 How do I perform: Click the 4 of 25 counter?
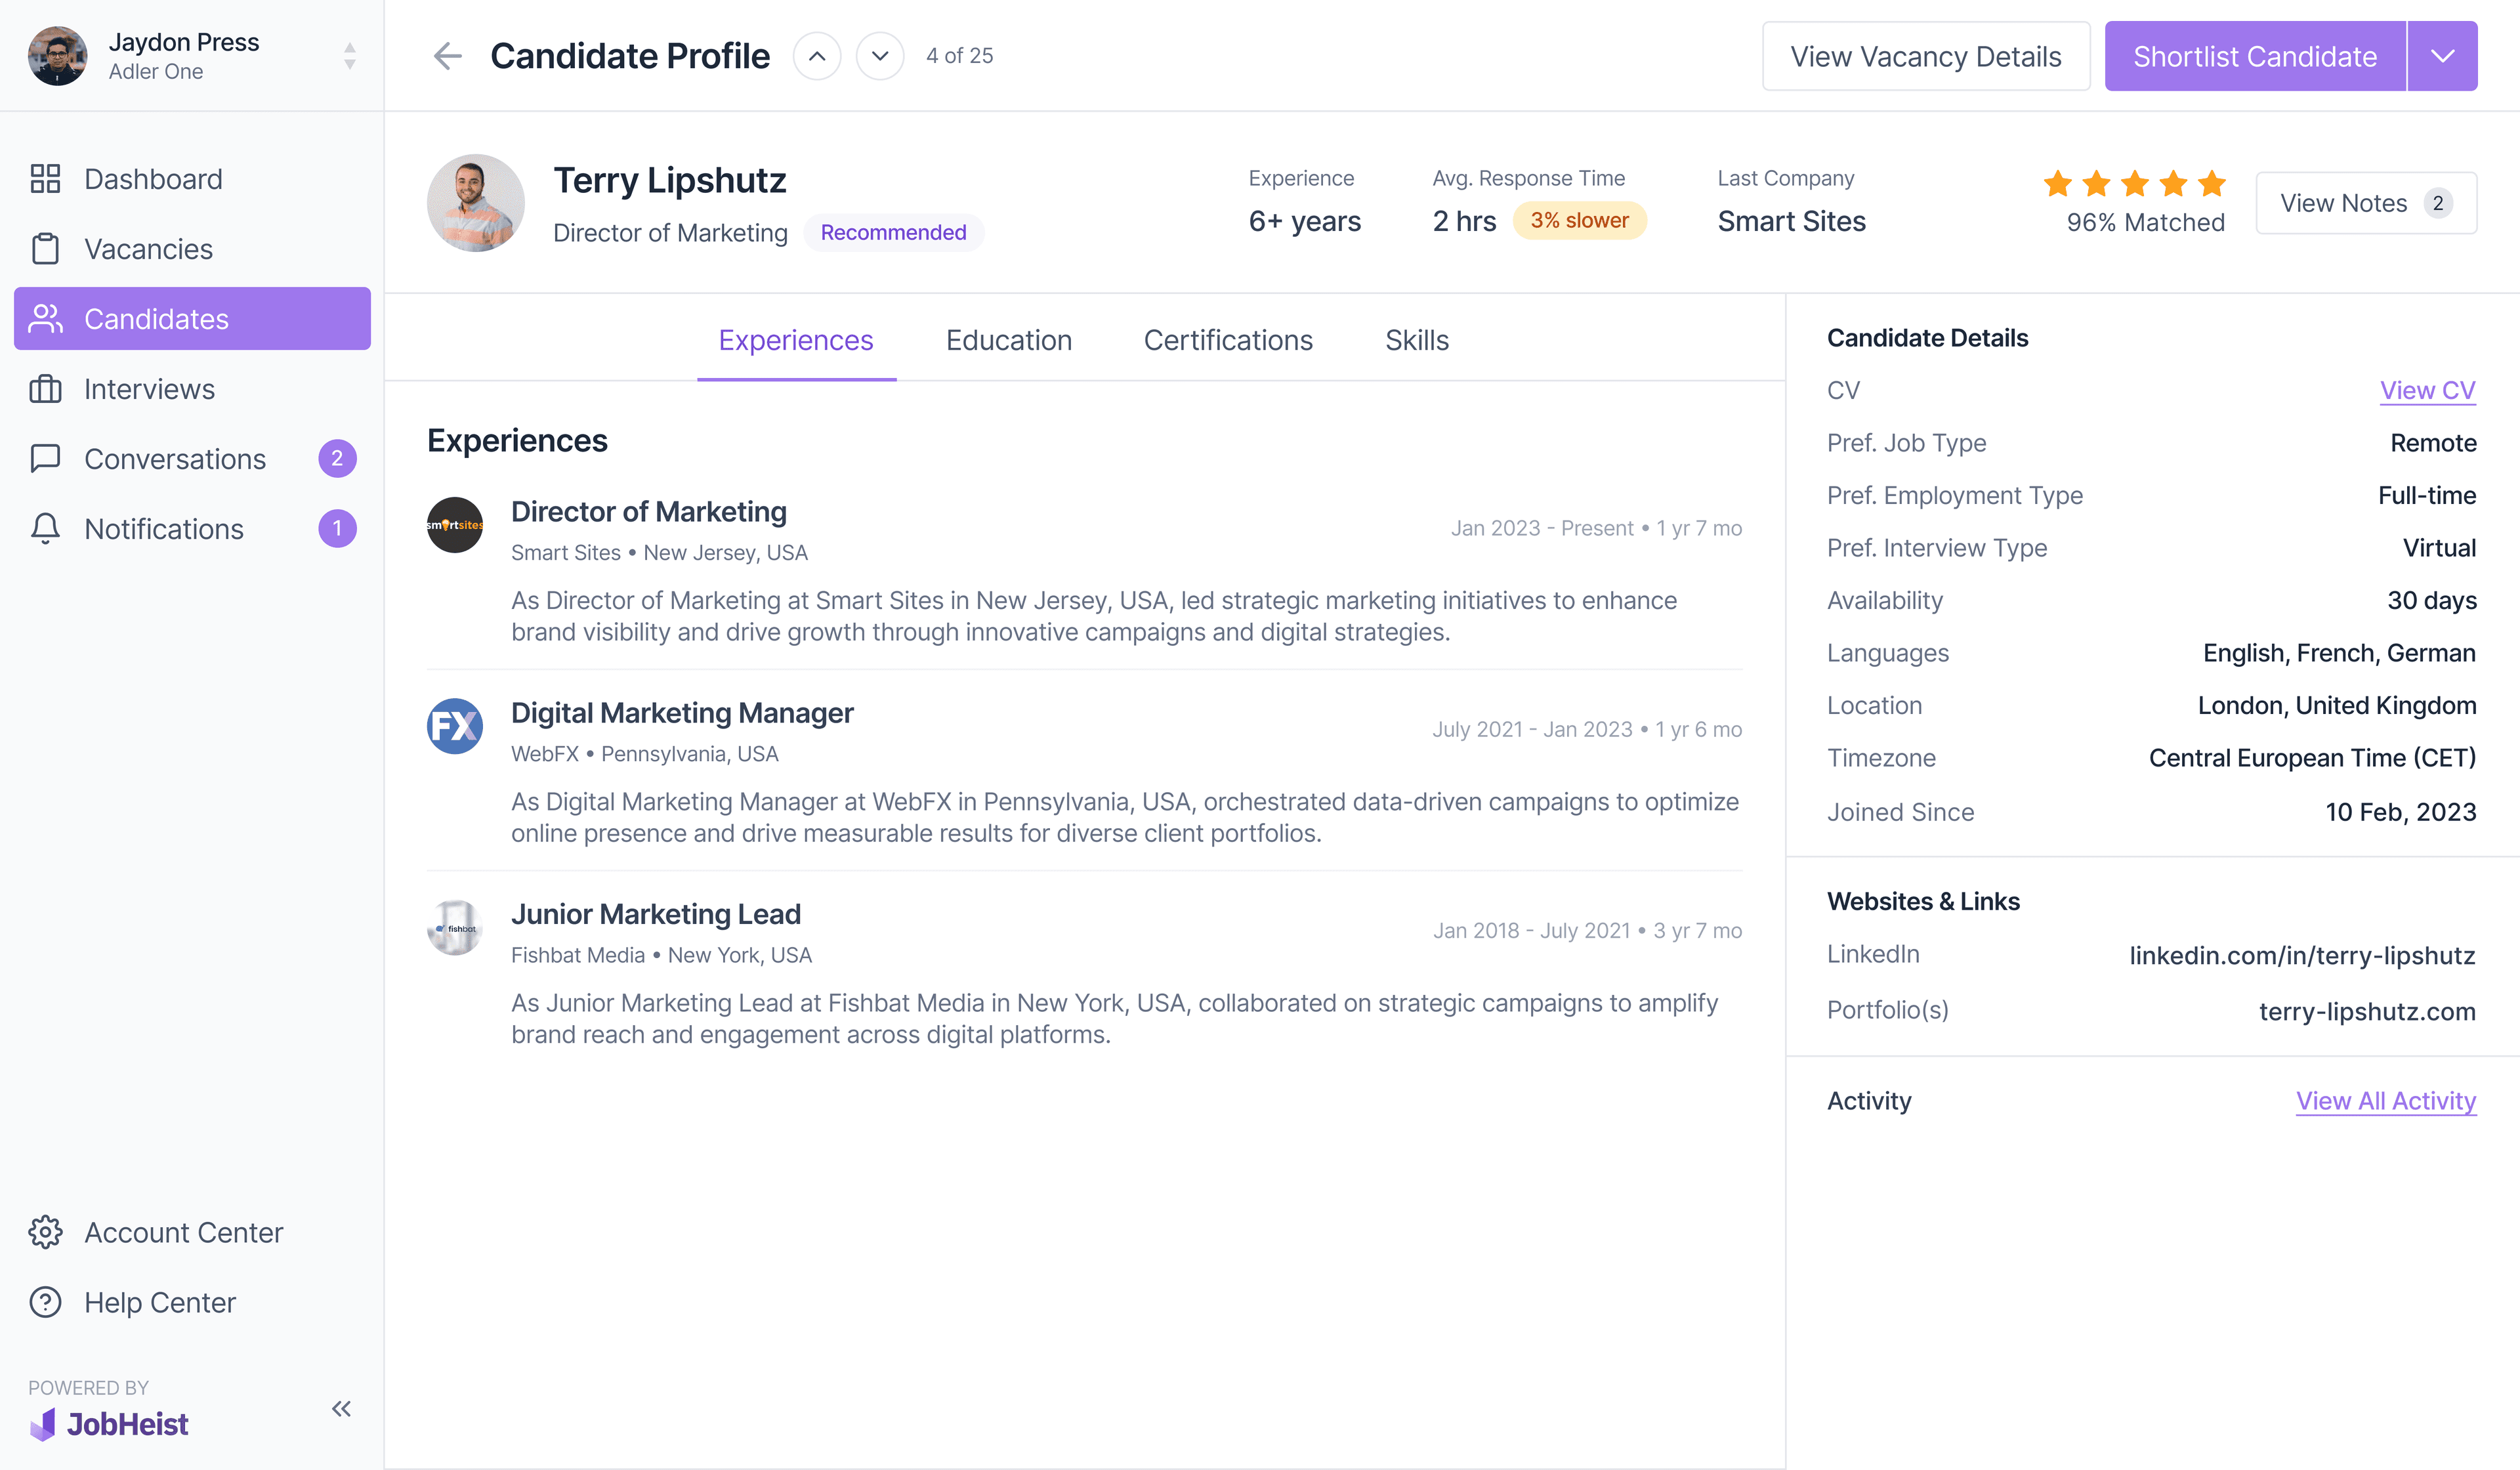click(x=959, y=56)
